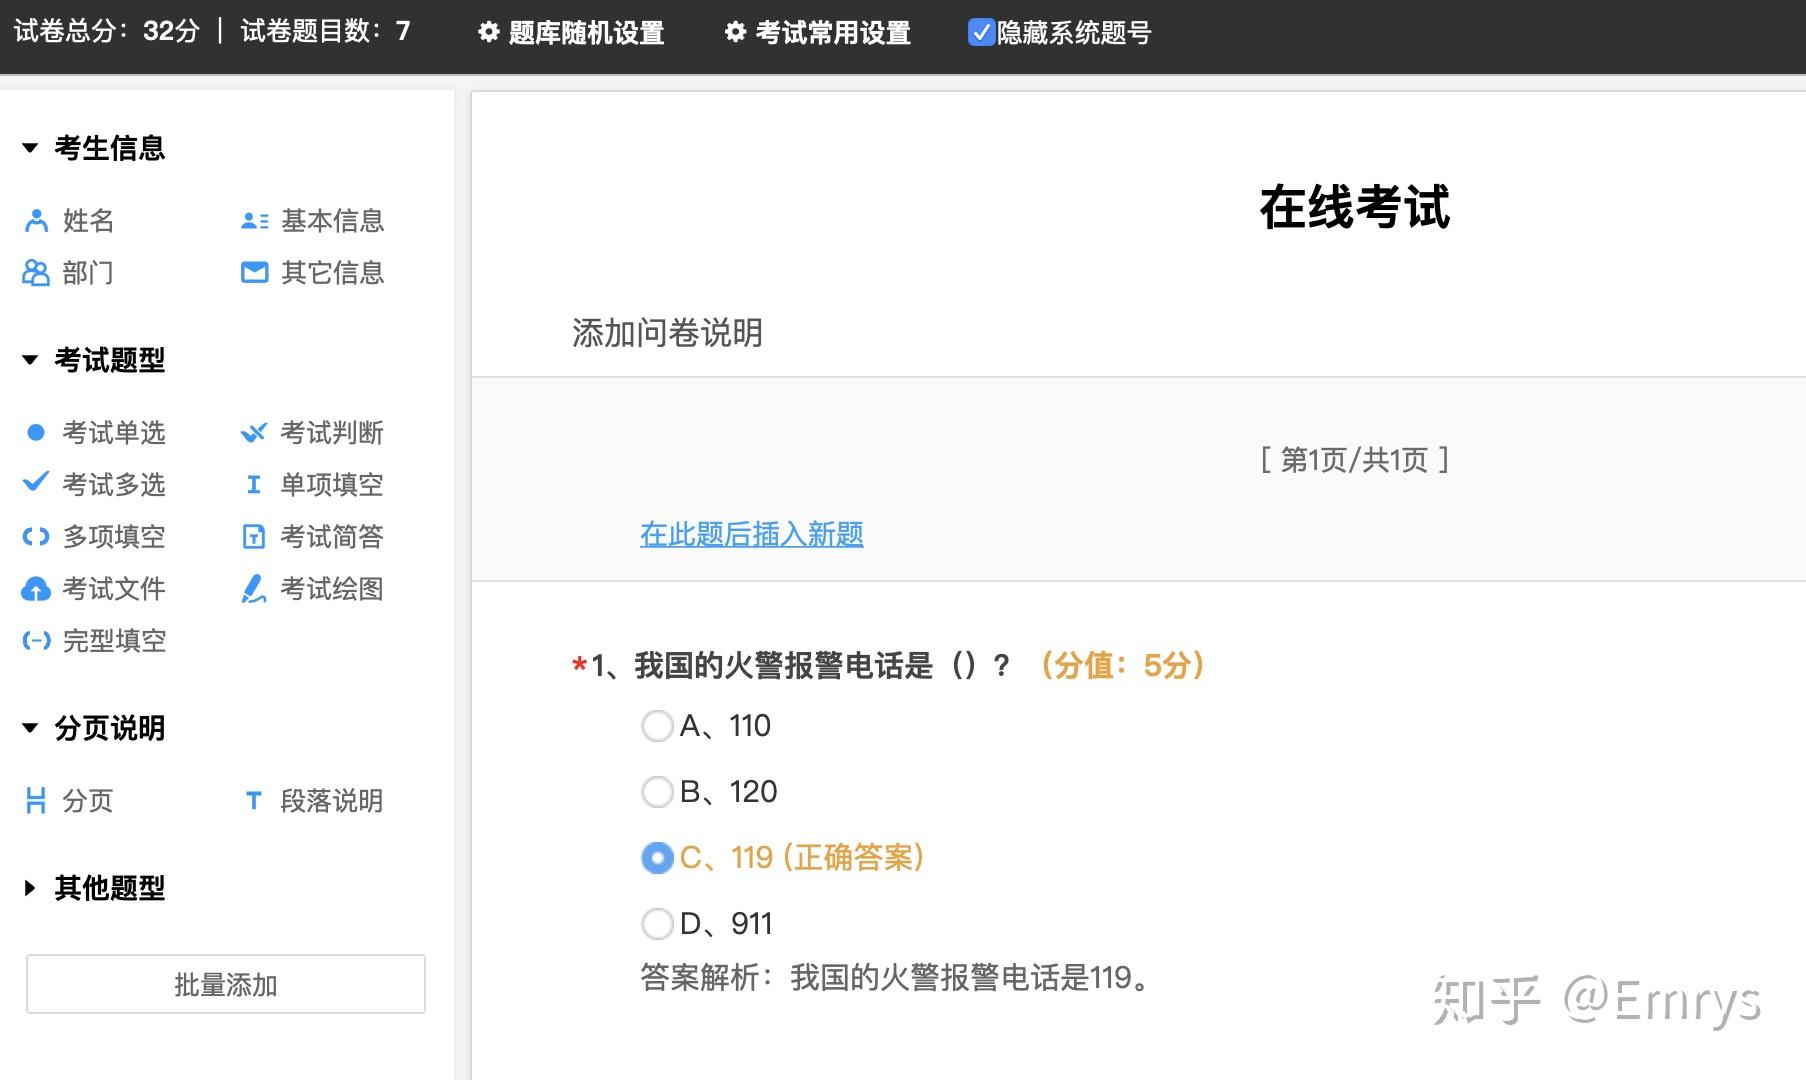Click the 在此题后插入新题 link
This screenshot has width=1806, height=1080.
point(752,535)
